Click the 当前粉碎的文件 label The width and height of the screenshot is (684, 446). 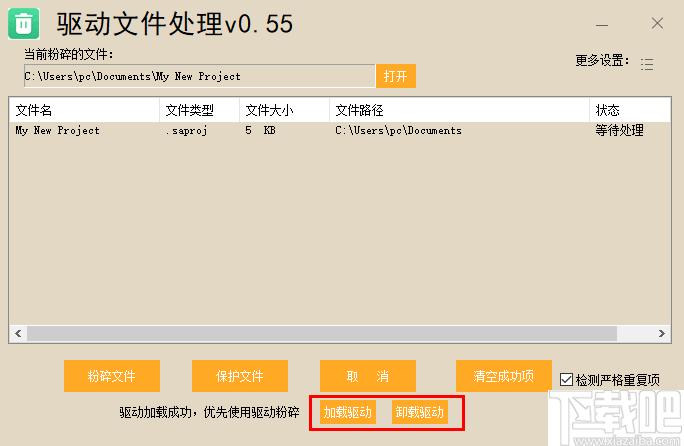pos(68,55)
